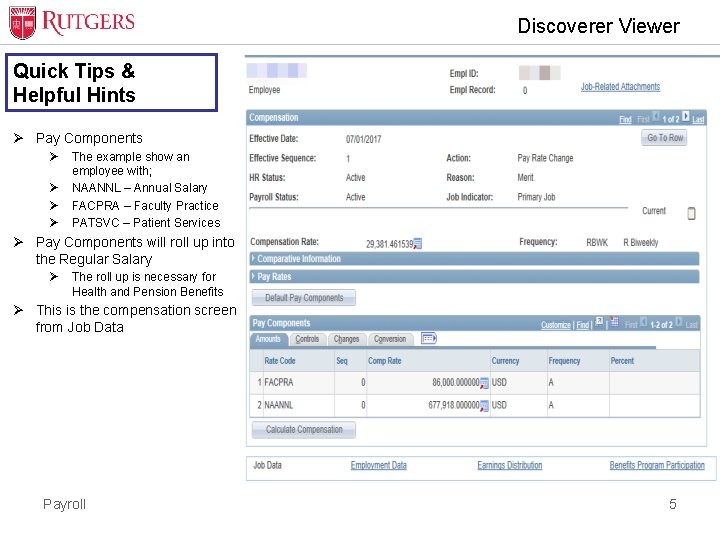Open the Earnings Distribution link
Screen dimensions: 720x540
[510, 465]
